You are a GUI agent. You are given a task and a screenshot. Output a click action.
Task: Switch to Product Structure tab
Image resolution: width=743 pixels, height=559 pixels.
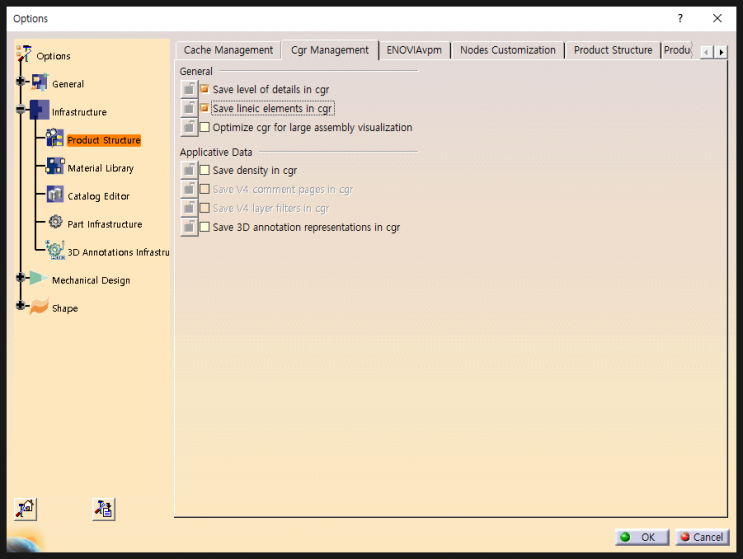[x=613, y=50]
